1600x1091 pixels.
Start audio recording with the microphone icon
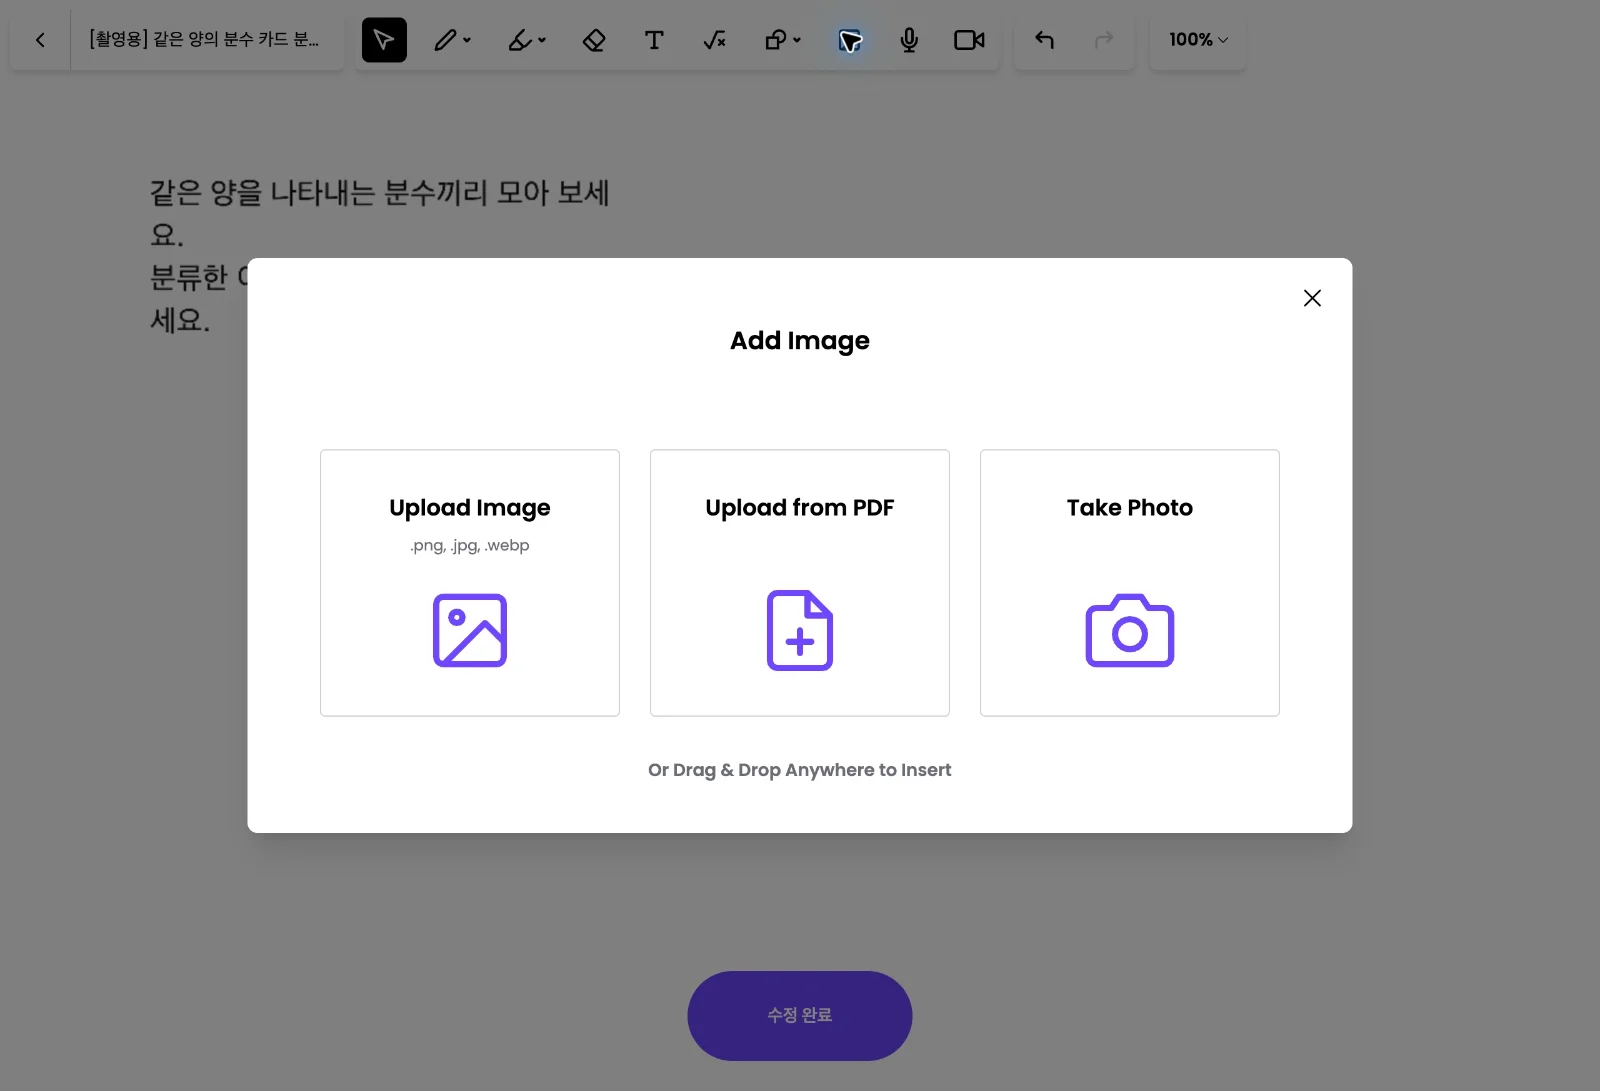pos(909,40)
